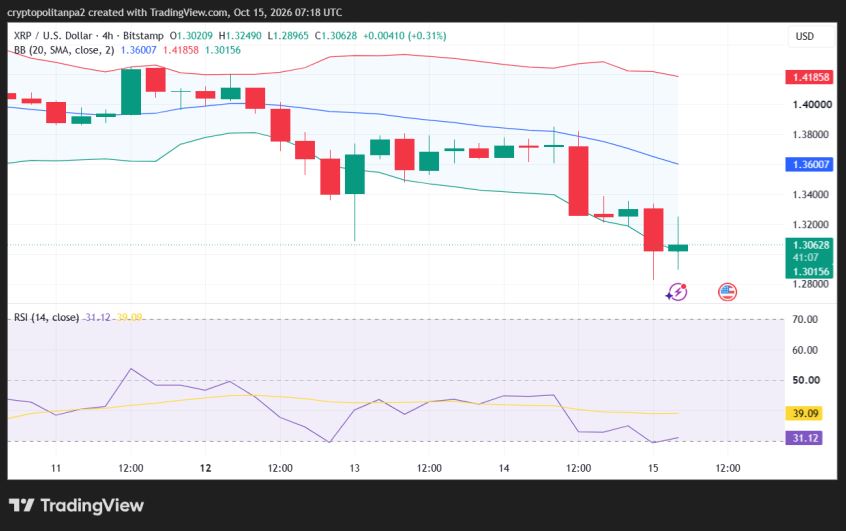
Task: Click the L1.28965 low value in header
Action: 288,36
